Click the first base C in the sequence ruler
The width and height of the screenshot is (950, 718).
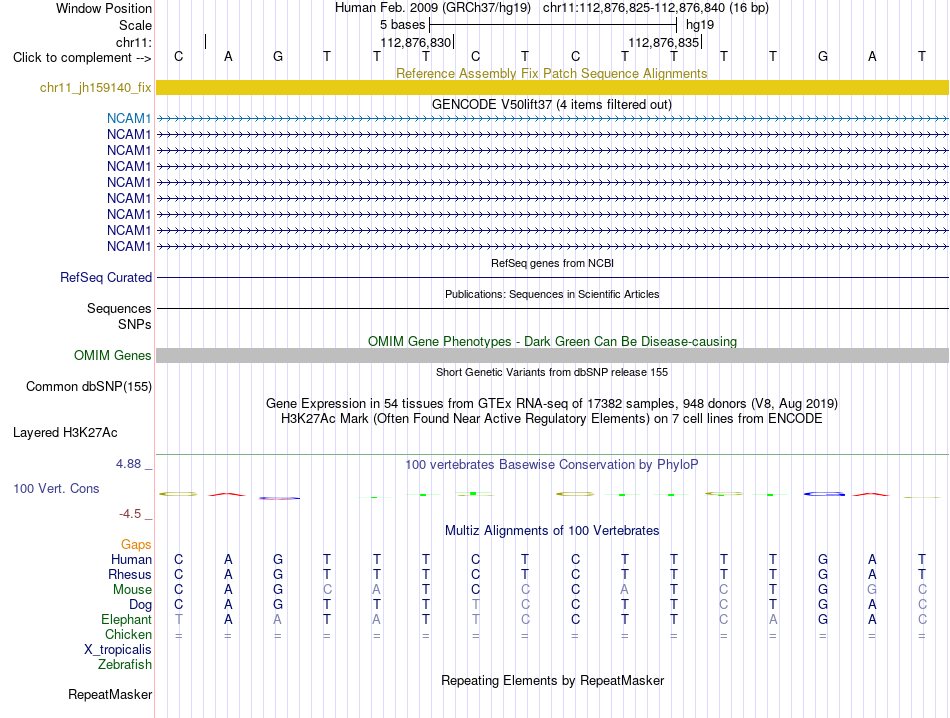(x=178, y=56)
